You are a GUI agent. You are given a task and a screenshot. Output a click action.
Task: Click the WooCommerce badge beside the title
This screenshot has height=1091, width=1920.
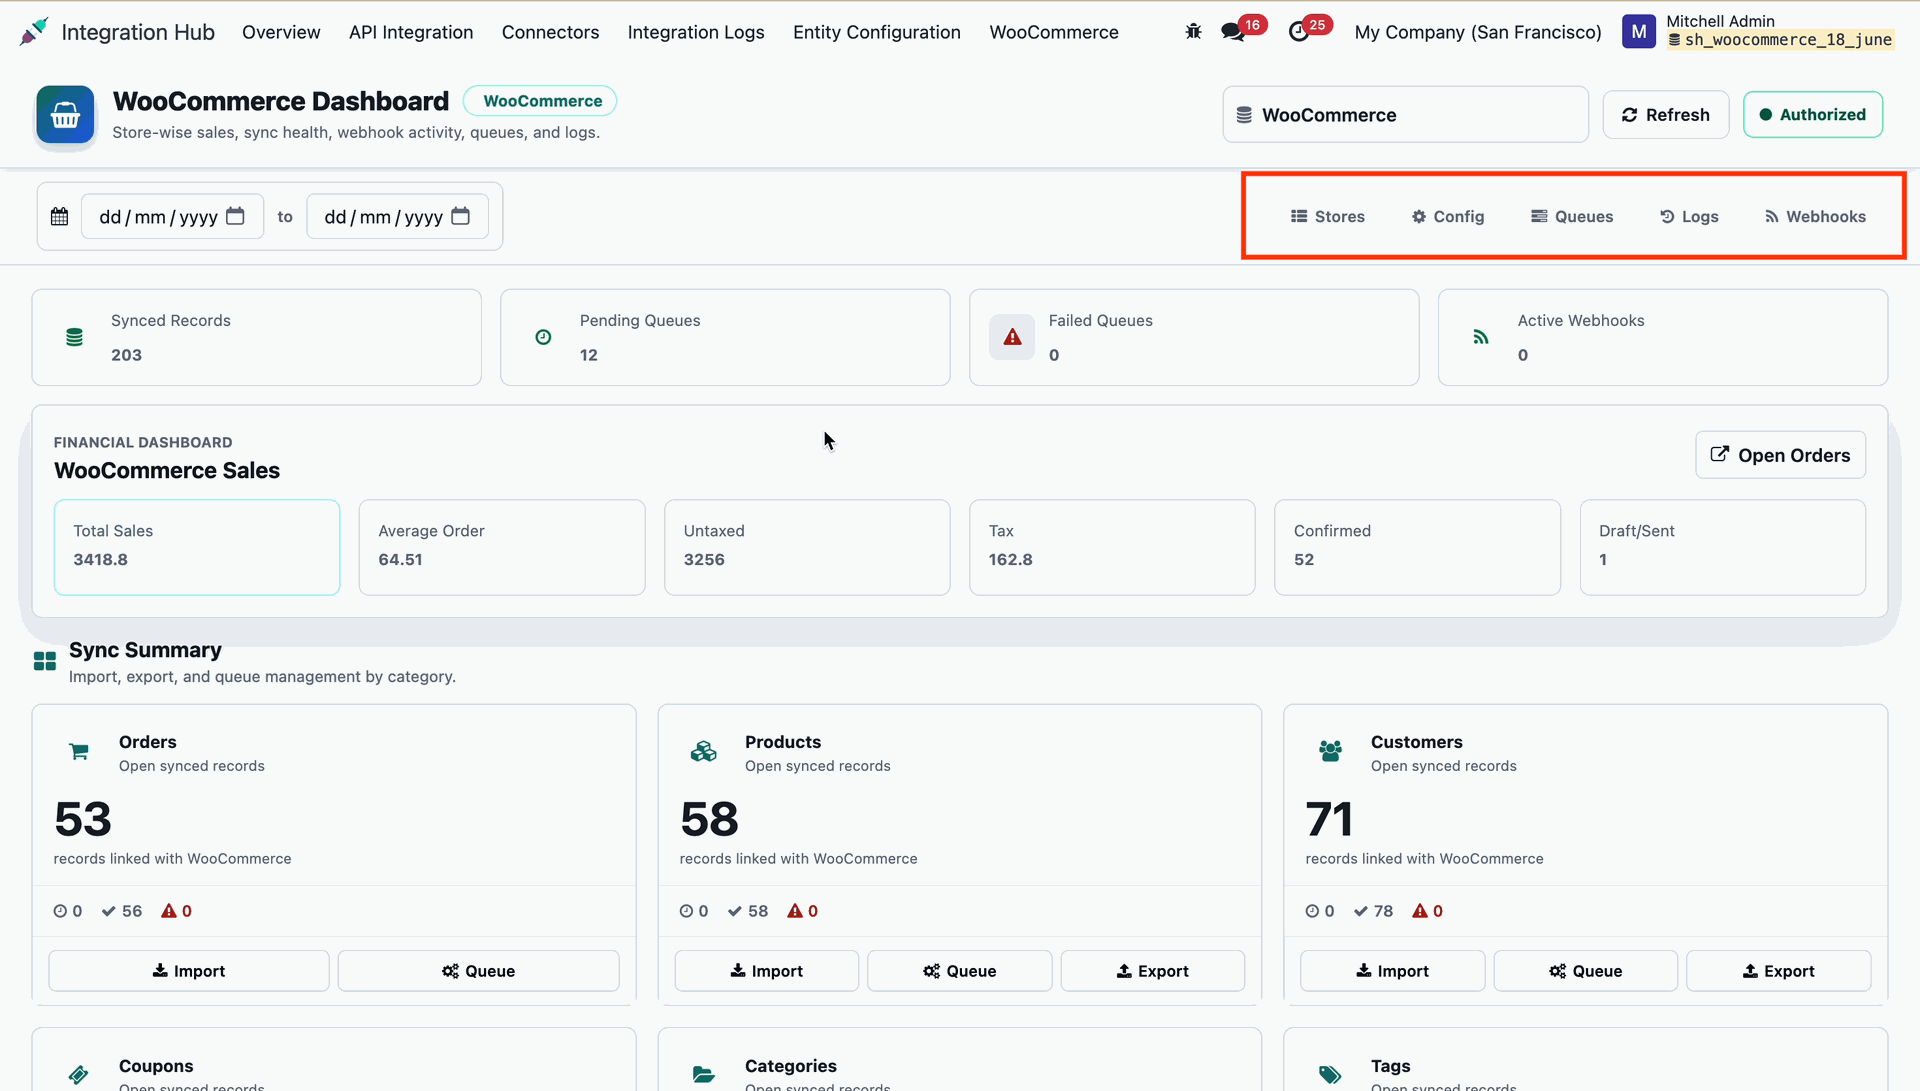coord(540,101)
